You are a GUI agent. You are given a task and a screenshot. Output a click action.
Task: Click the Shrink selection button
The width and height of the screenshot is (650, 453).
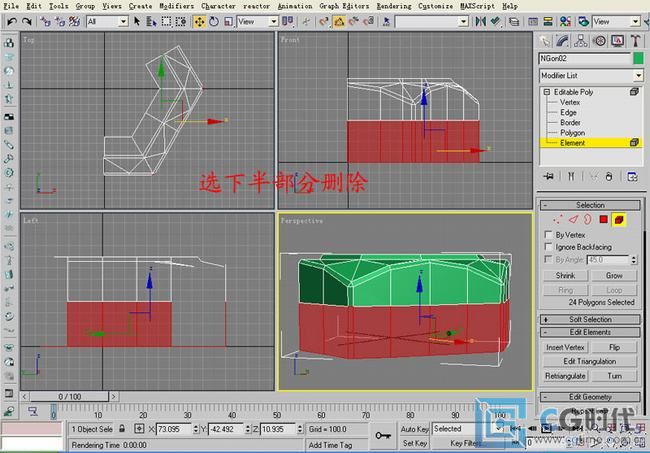tap(565, 276)
